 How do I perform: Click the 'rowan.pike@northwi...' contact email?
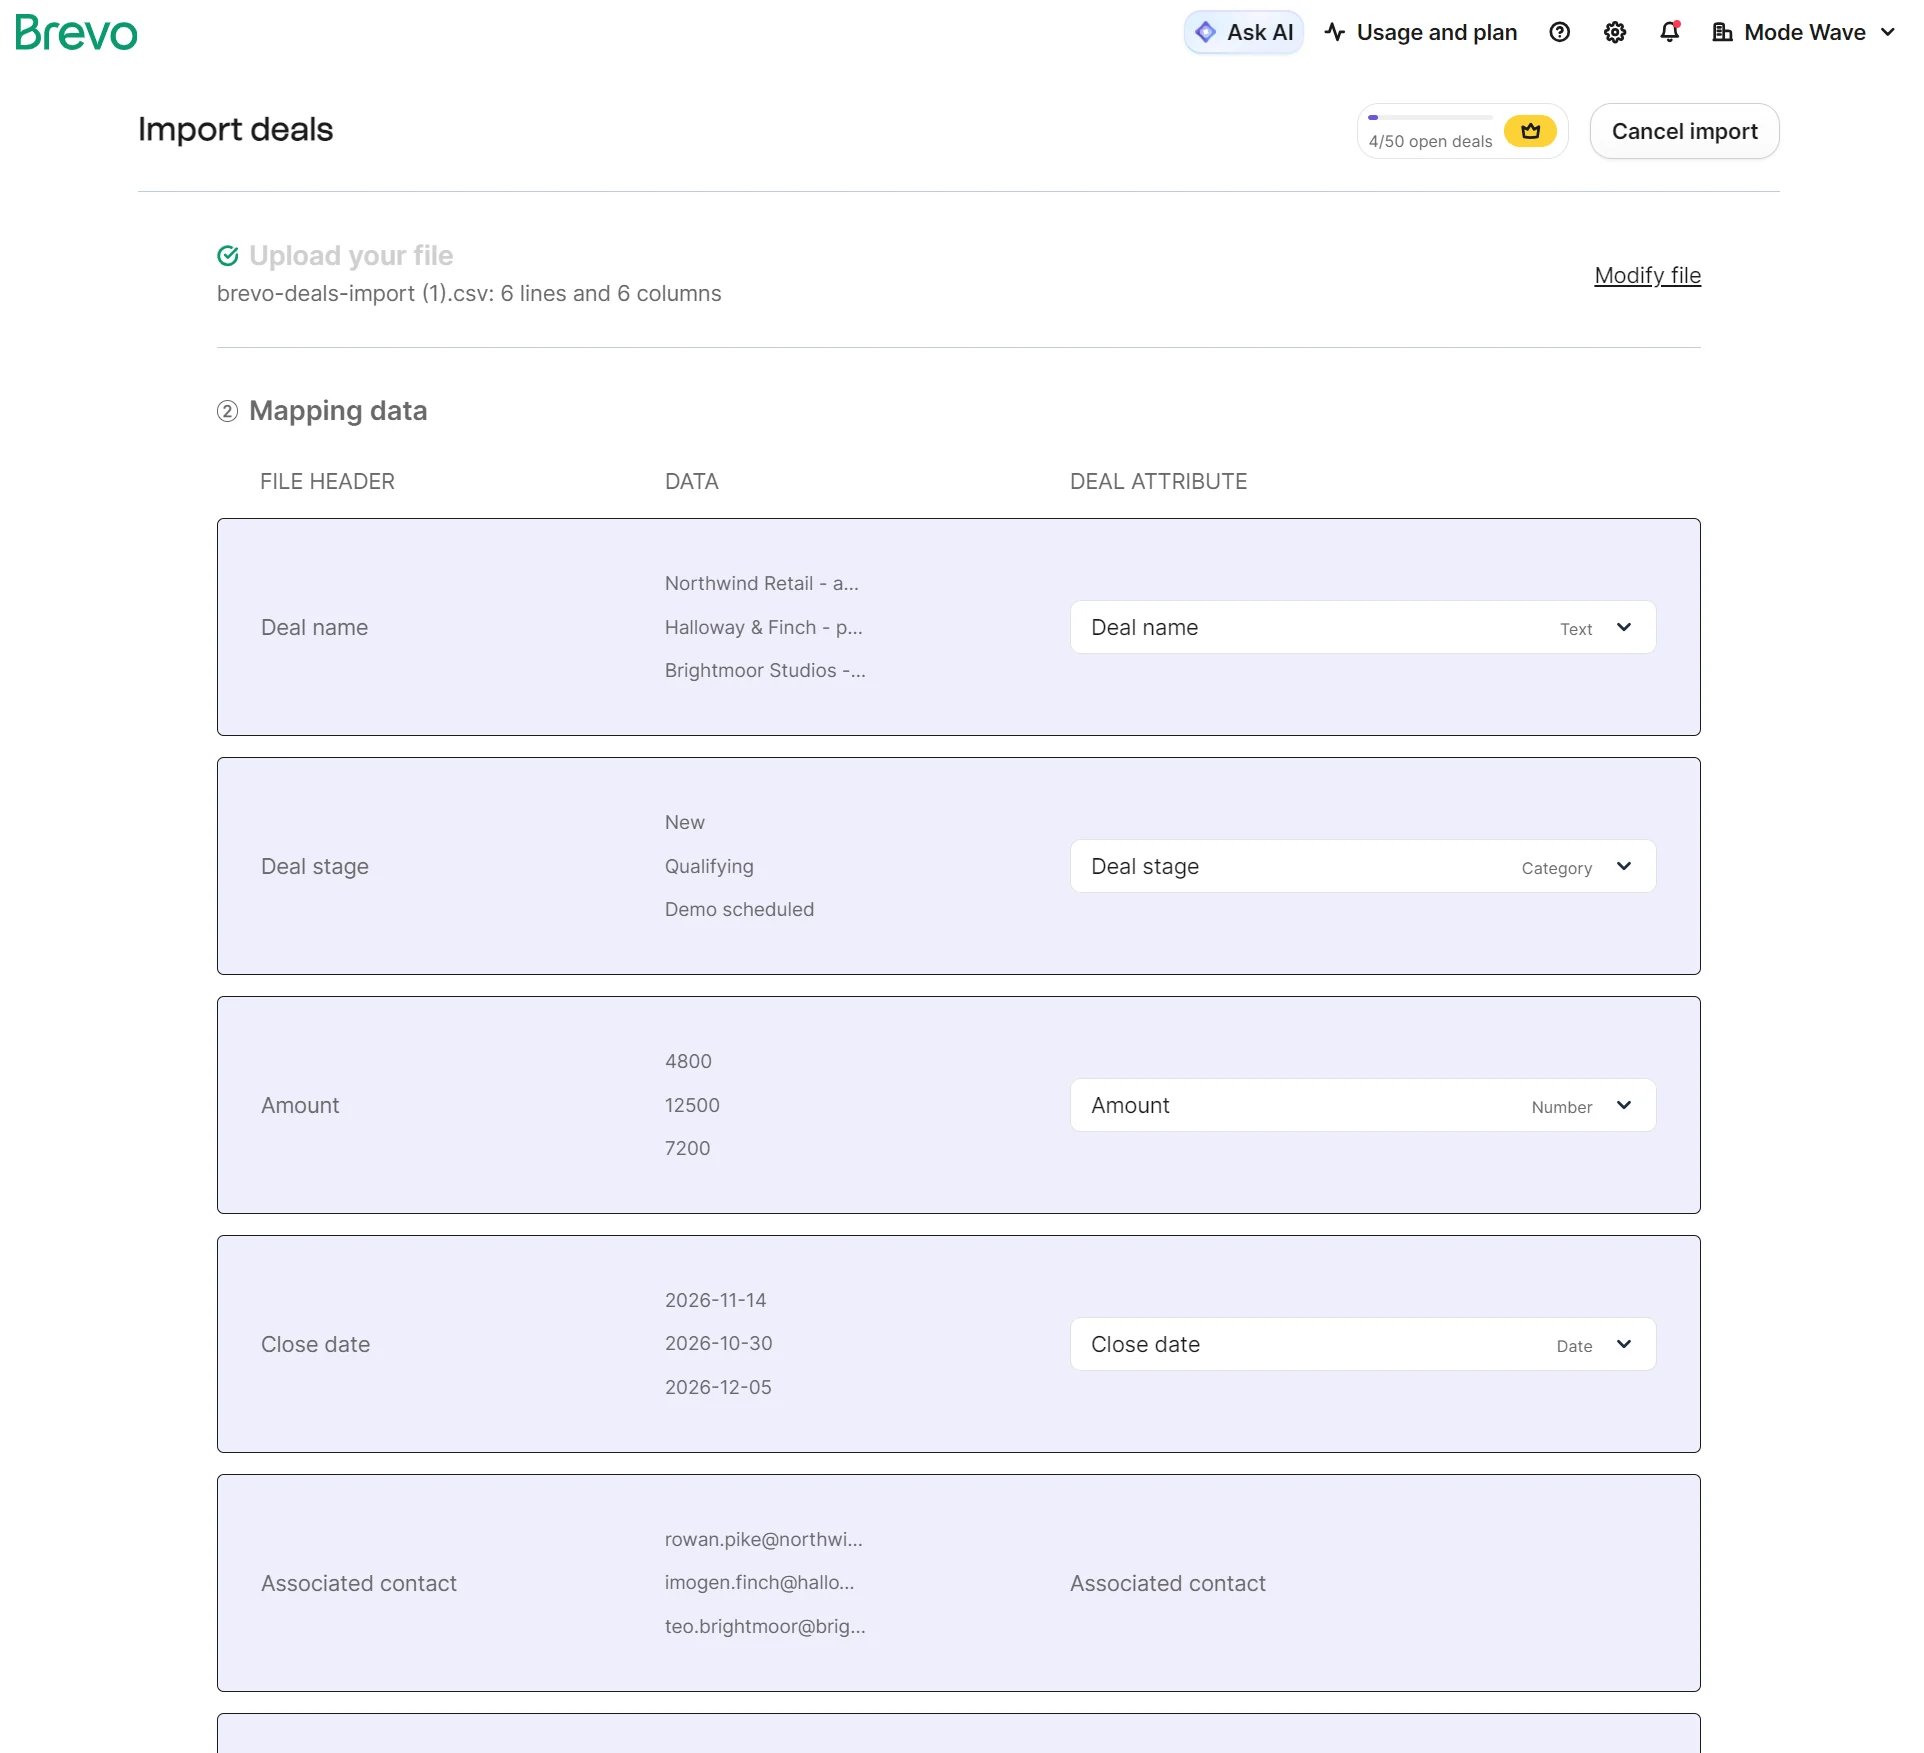tap(764, 1539)
